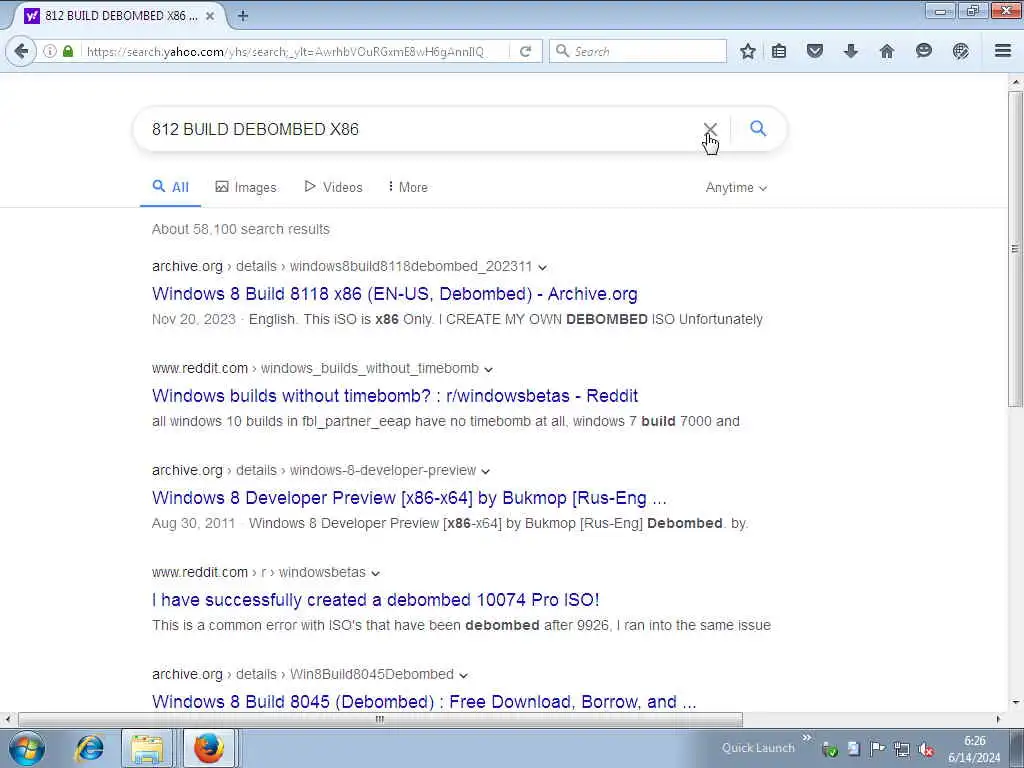Image resolution: width=1024 pixels, height=768 pixels.
Task: Click the Aug 30, 2011 result date
Action: click(193, 523)
